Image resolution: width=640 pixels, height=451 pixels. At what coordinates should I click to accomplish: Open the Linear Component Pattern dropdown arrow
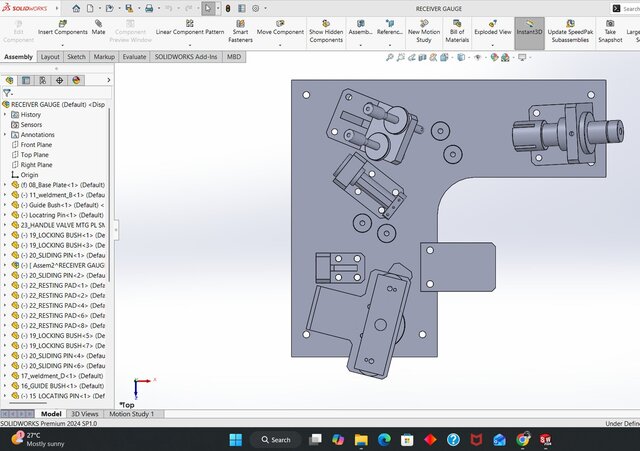coord(190,45)
